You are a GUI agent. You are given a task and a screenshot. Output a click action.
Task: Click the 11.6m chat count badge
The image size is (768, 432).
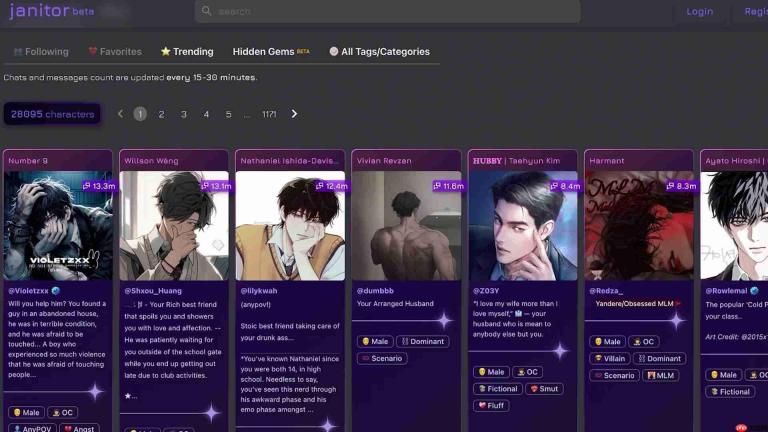[x=448, y=186]
